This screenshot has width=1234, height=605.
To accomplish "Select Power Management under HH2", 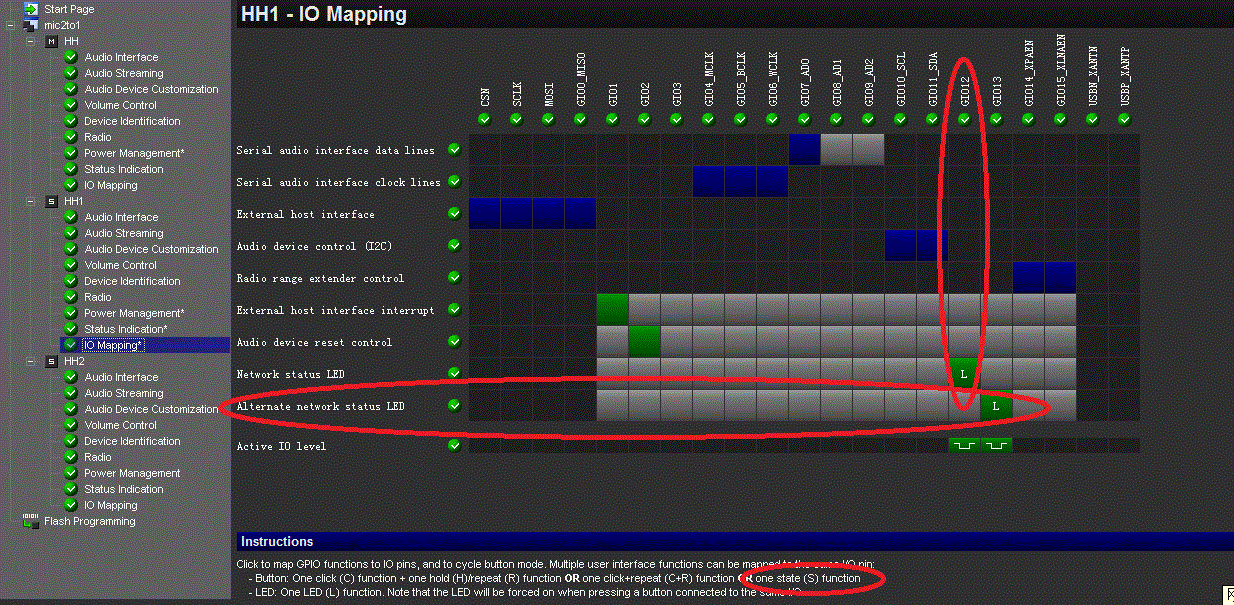I will point(132,473).
